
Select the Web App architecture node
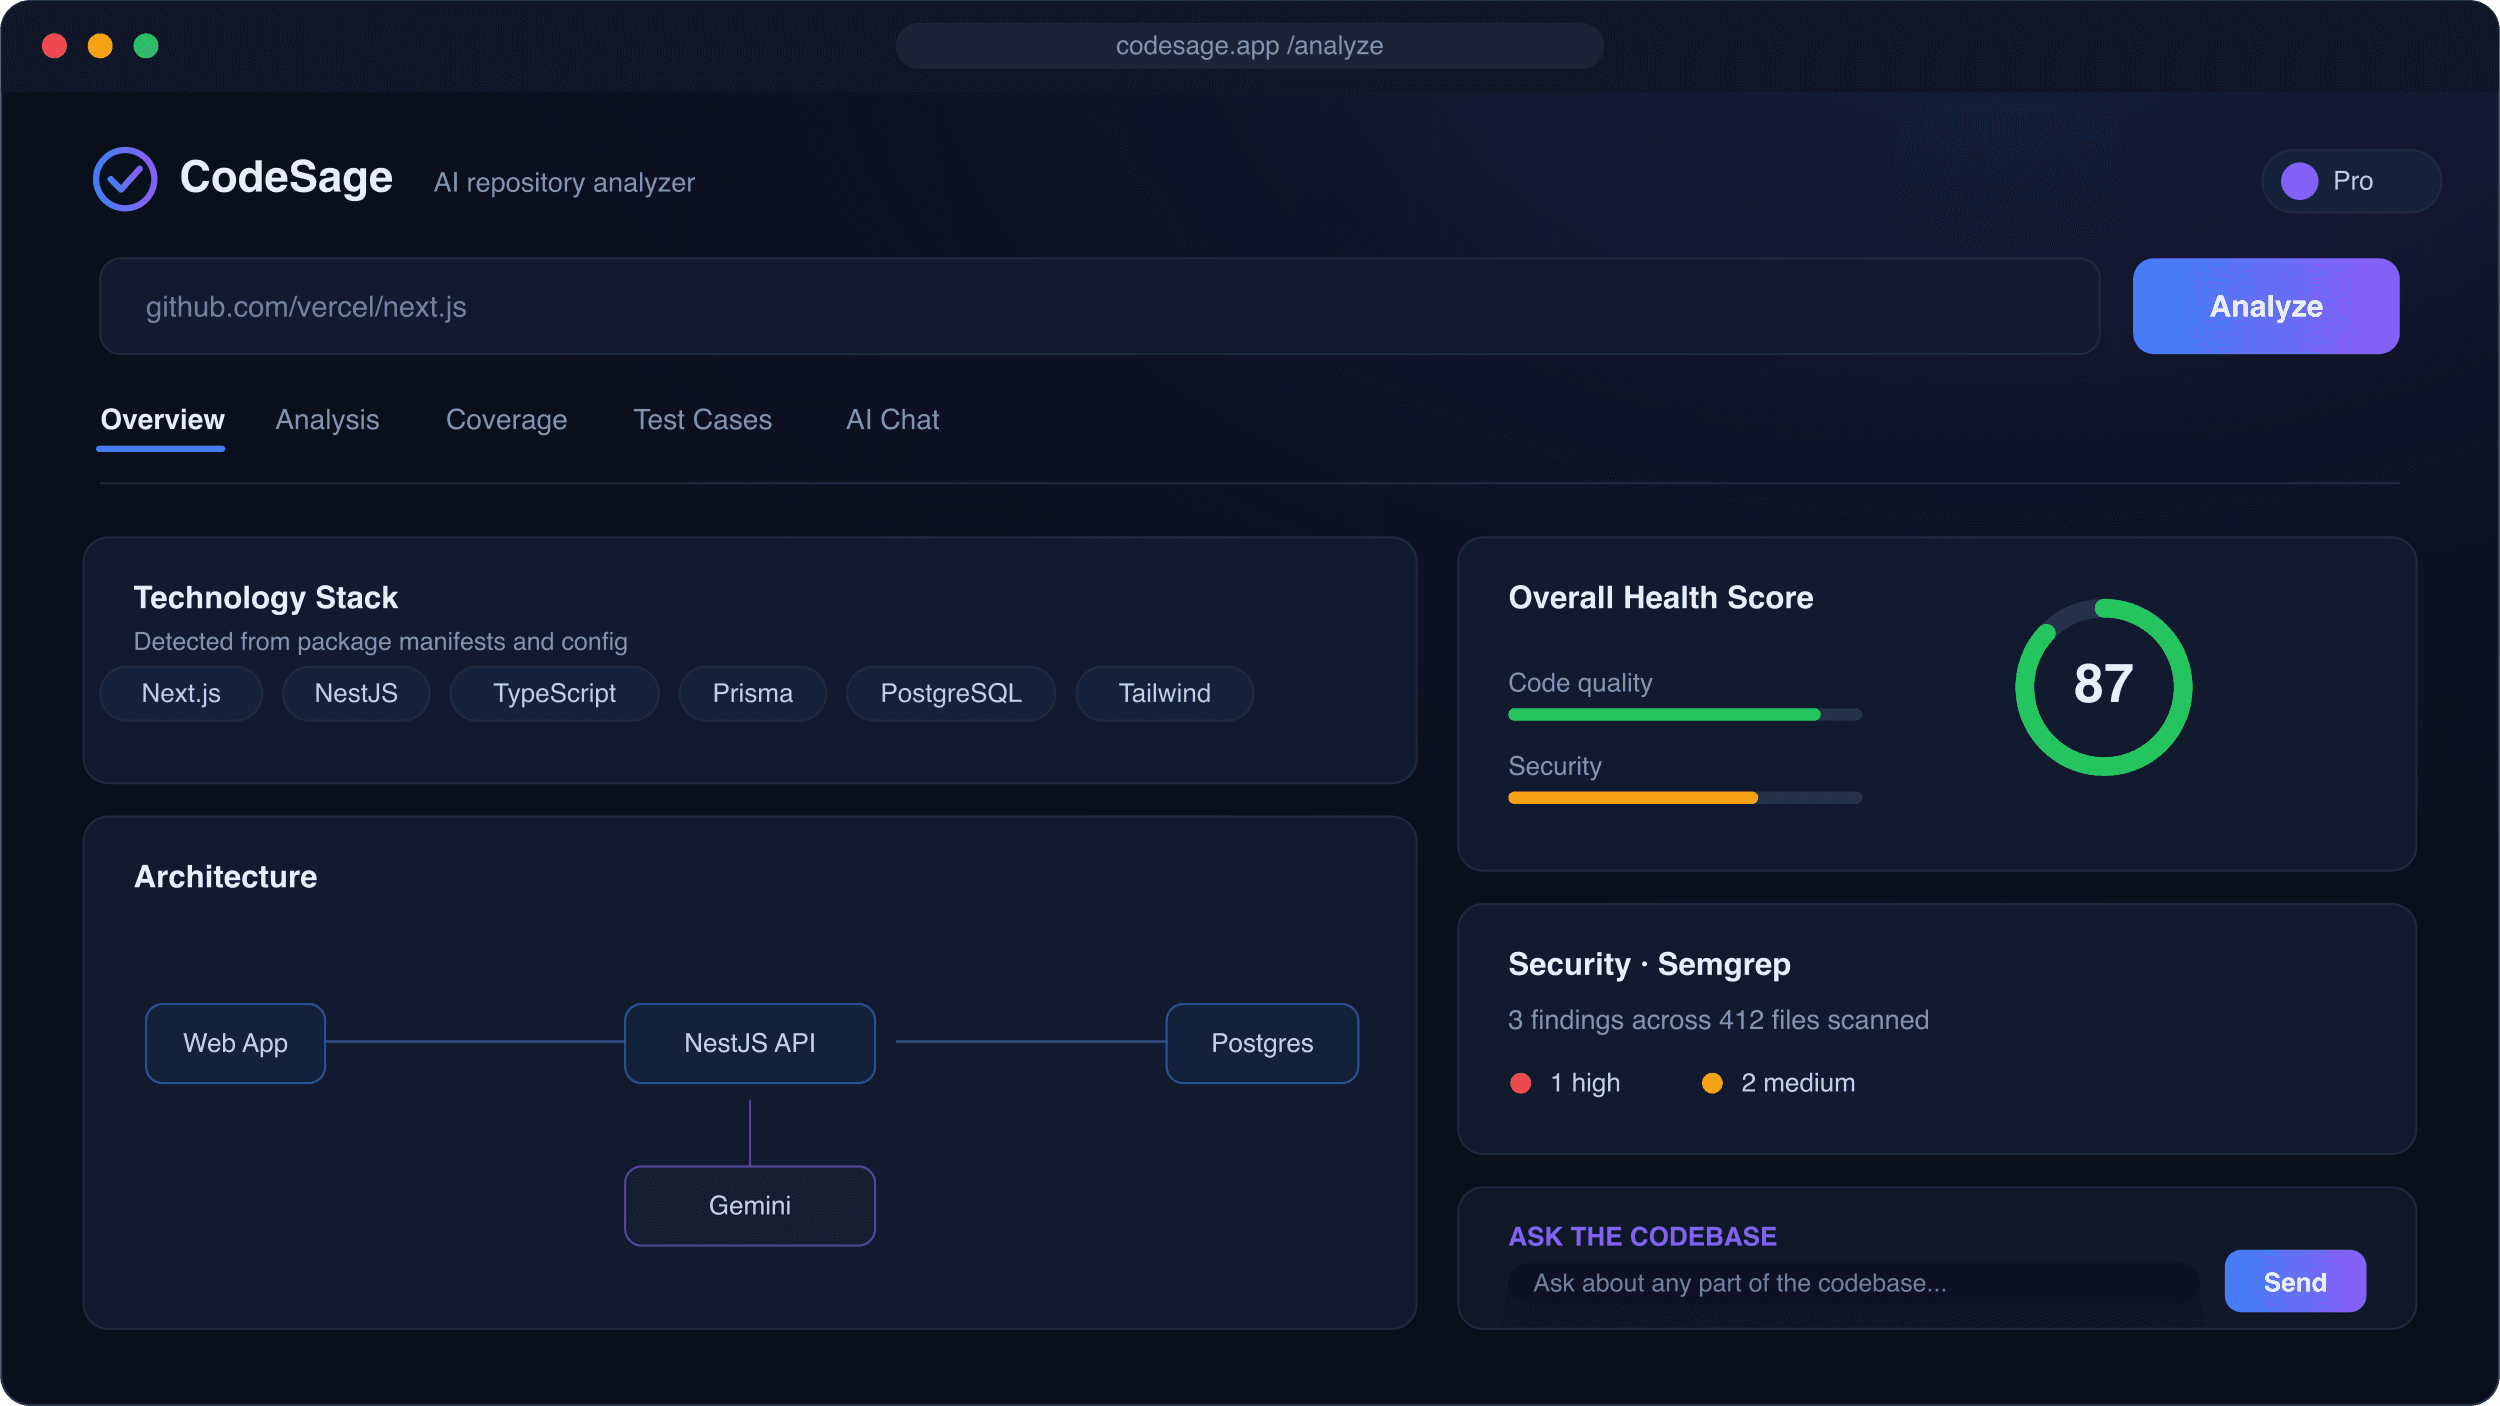235,1043
